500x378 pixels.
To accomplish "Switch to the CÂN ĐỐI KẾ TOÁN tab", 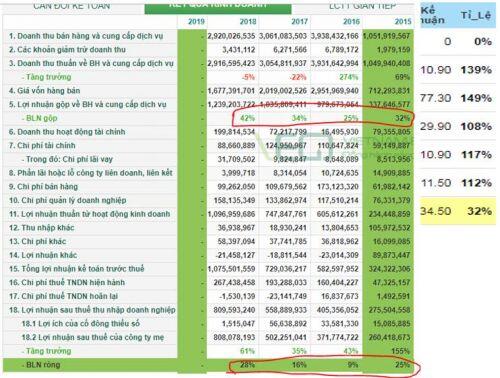I will [72, 6].
